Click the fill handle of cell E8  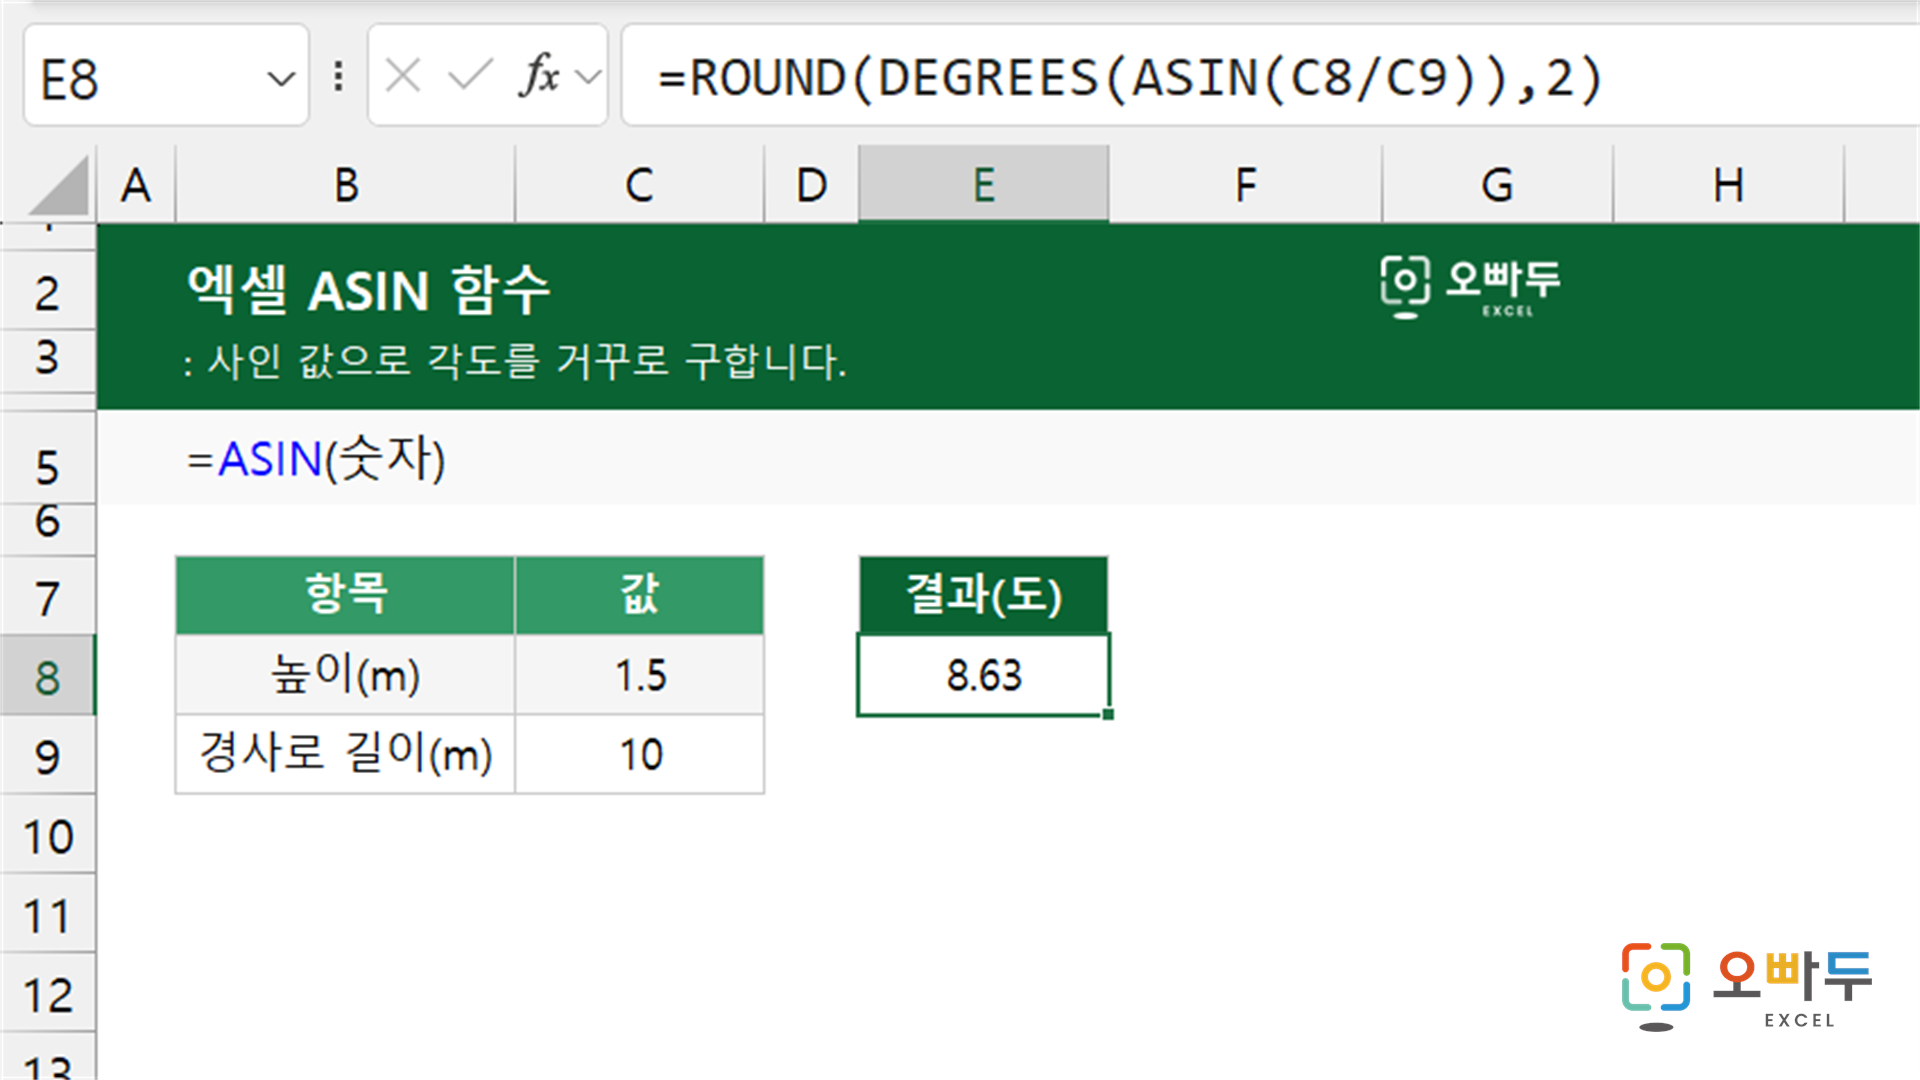tap(1108, 714)
